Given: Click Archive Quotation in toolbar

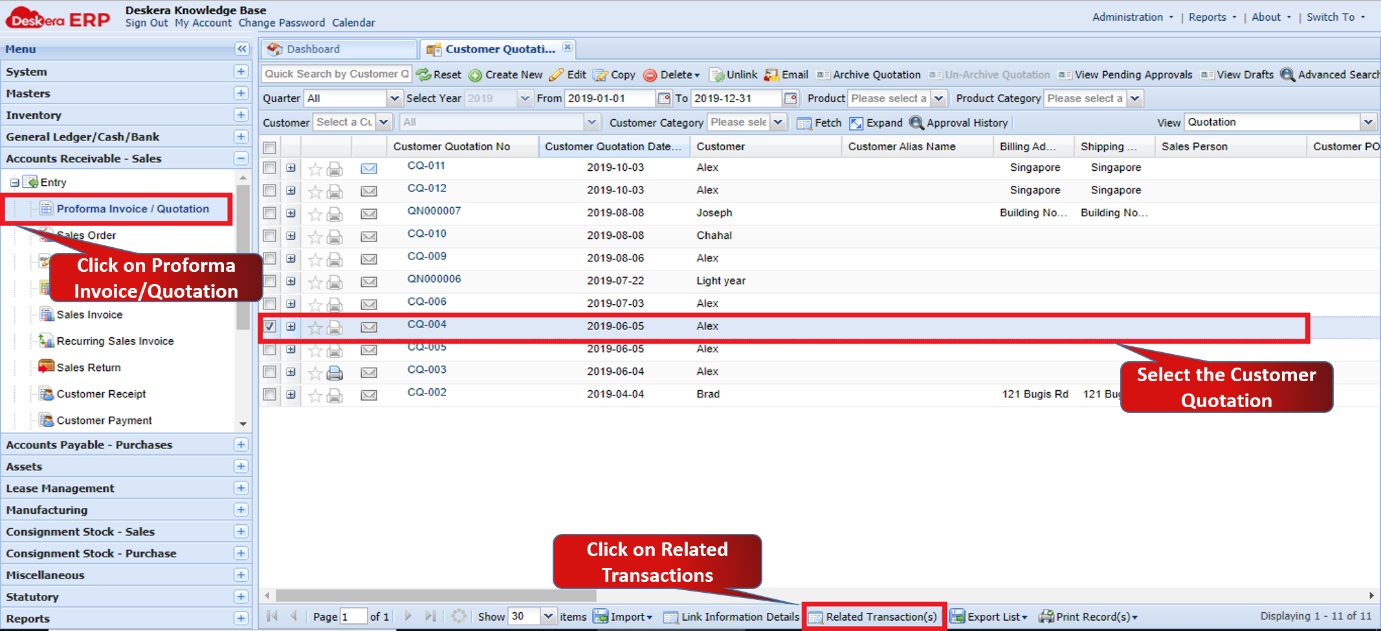Looking at the screenshot, I should click(x=868, y=75).
